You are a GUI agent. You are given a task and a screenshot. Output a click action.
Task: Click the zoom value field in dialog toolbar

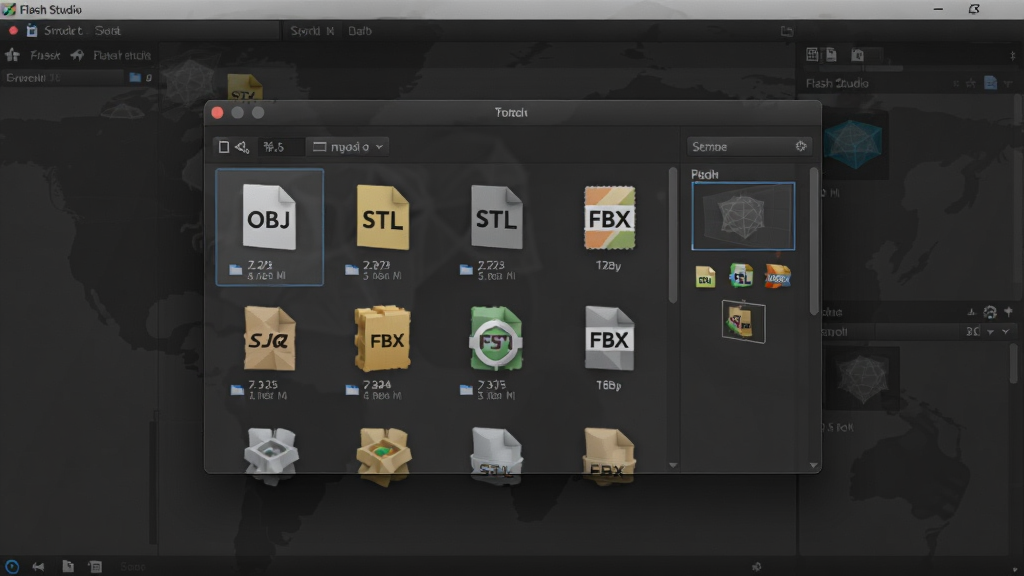(x=281, y=147)
